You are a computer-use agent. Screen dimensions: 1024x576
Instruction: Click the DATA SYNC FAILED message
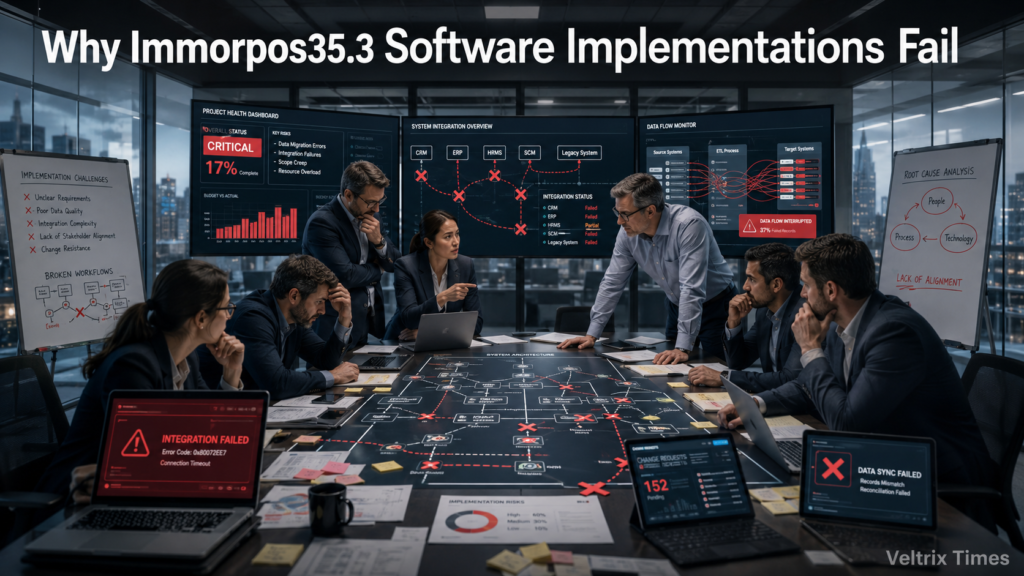pos(889,472)
